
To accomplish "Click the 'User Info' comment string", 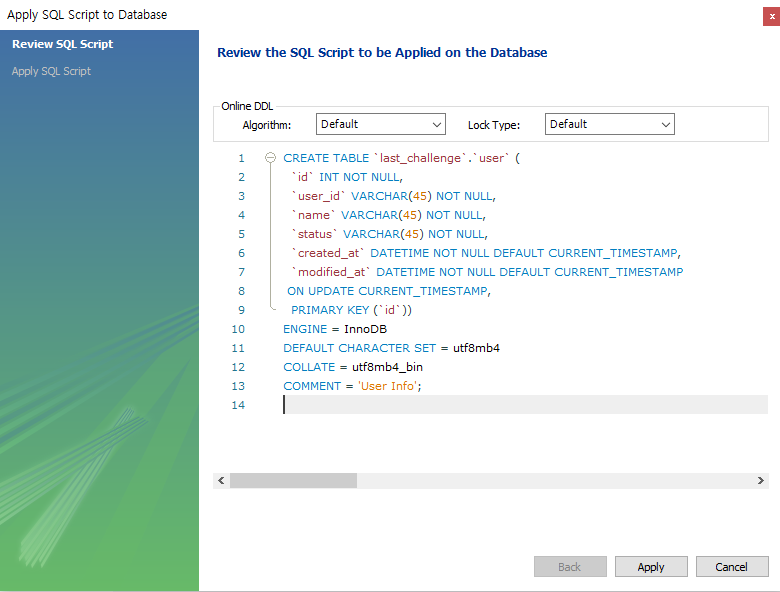I will [x=388, y=386].
